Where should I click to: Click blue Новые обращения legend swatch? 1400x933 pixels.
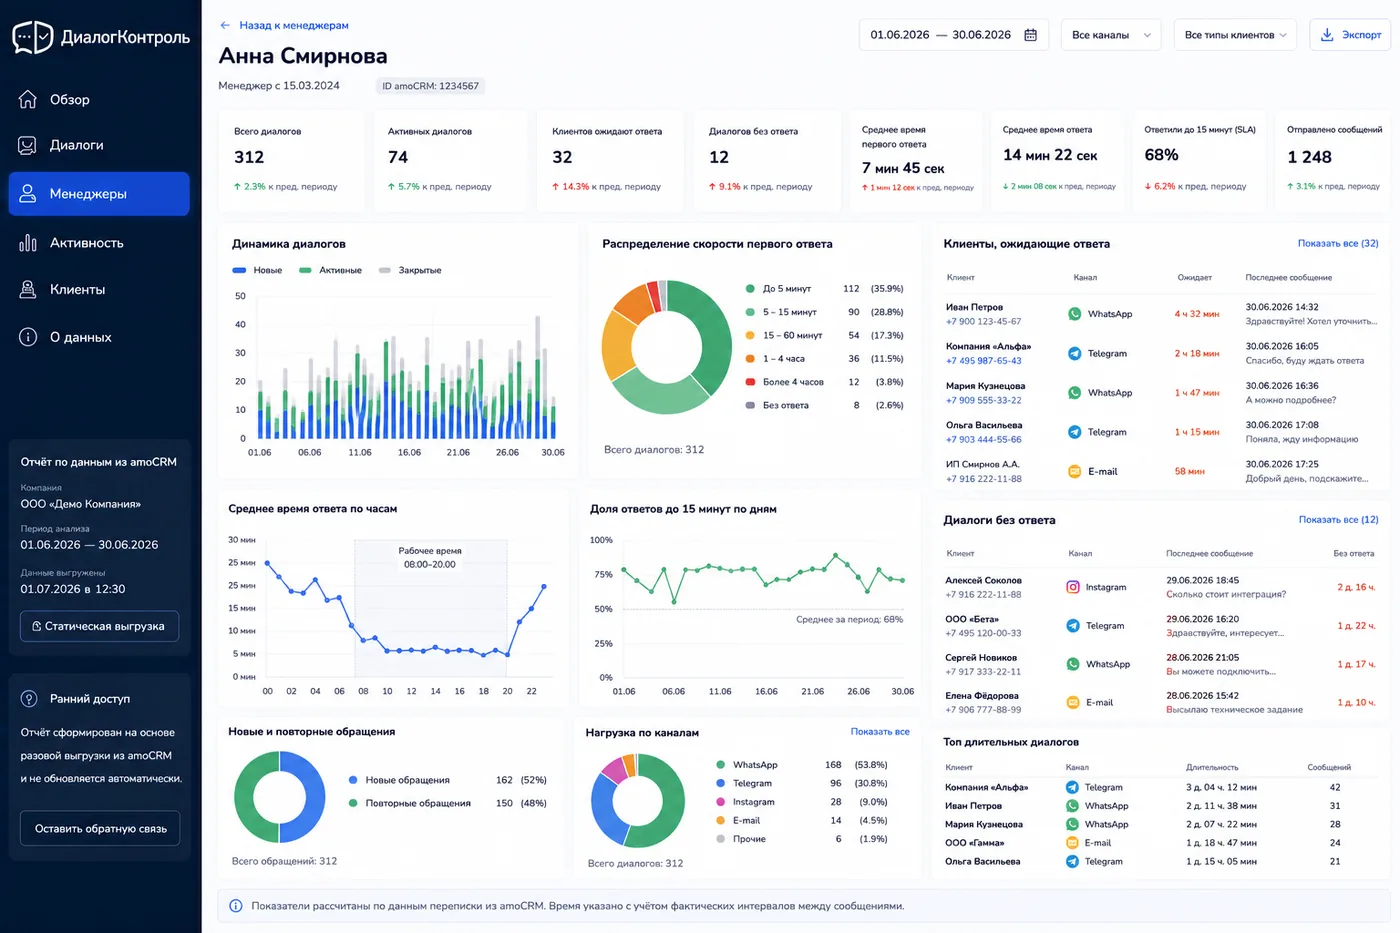[354, 780]
